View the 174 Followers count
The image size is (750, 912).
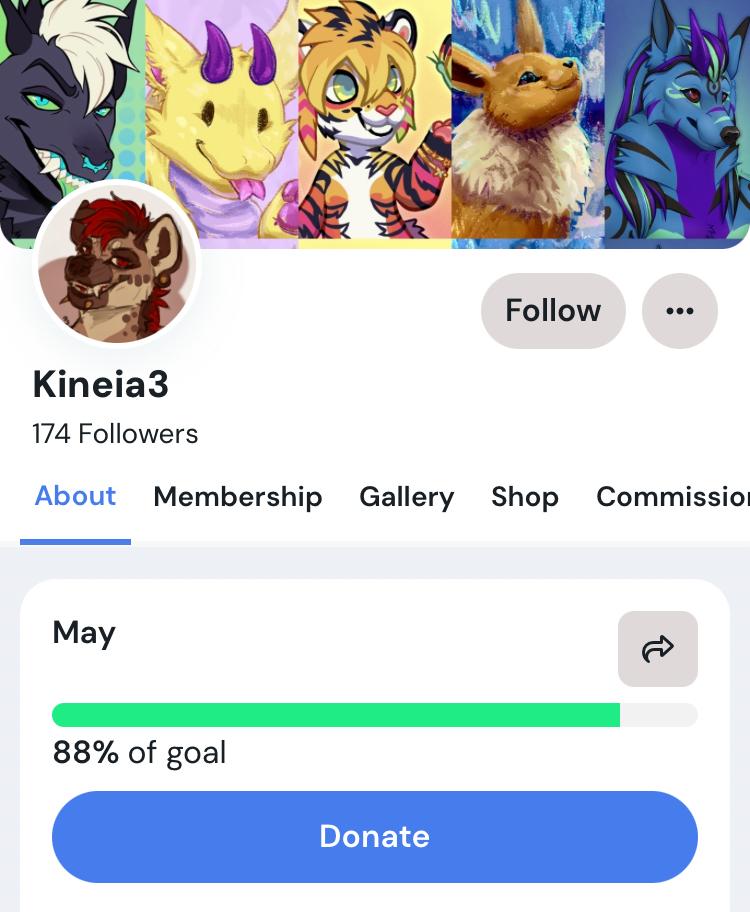(115, 434)
